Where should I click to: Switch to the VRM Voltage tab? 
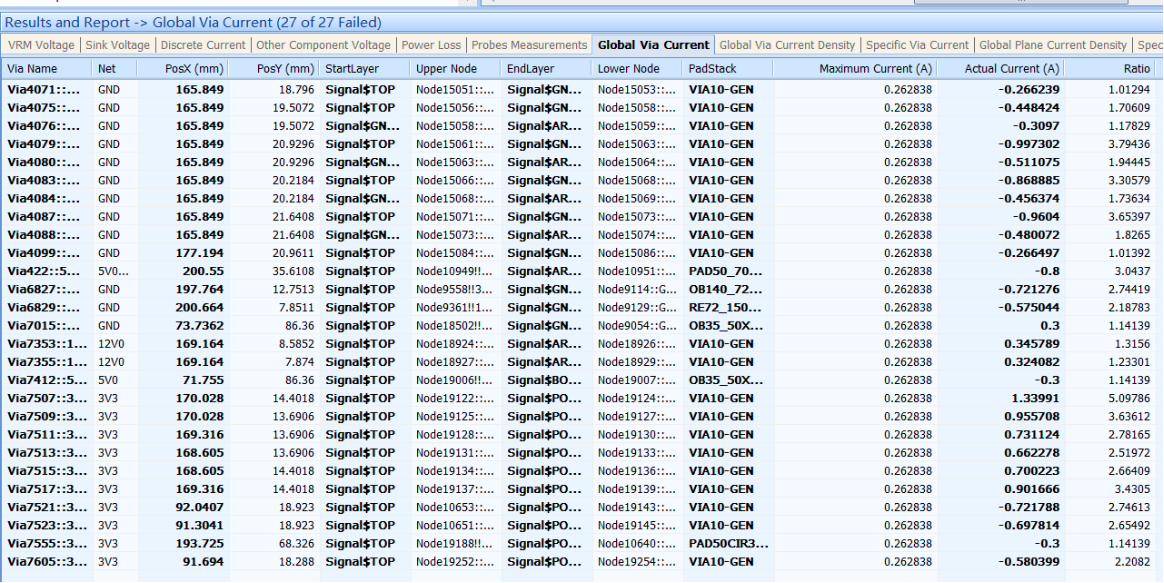41,45
